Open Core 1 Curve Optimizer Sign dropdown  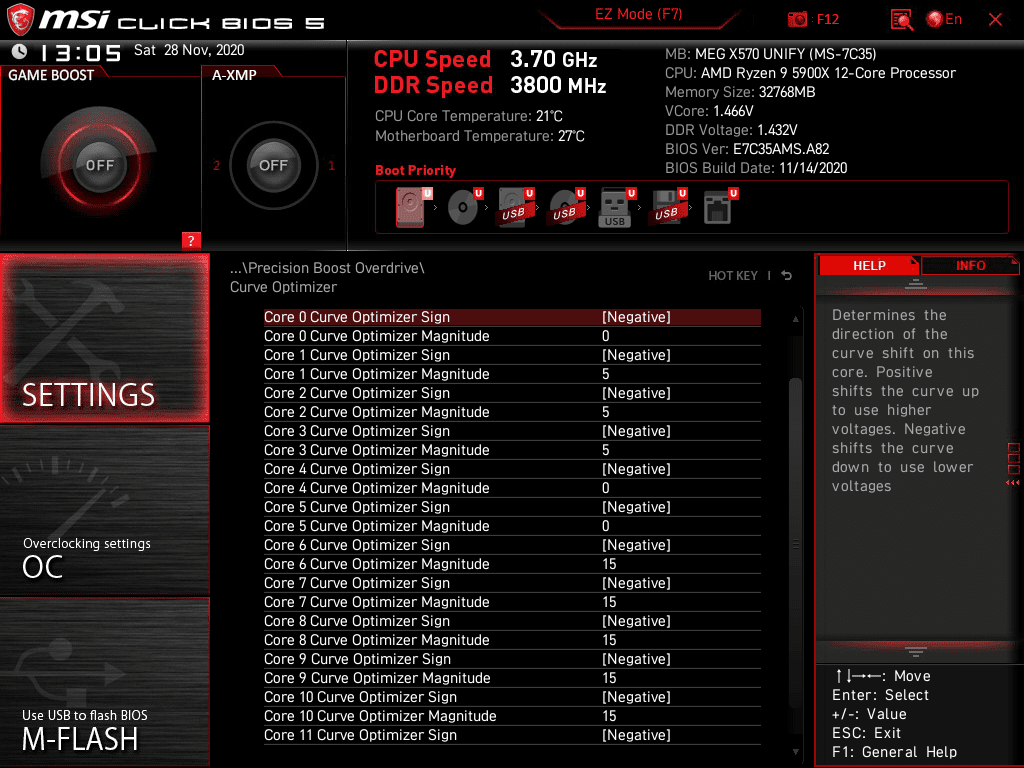636,355
